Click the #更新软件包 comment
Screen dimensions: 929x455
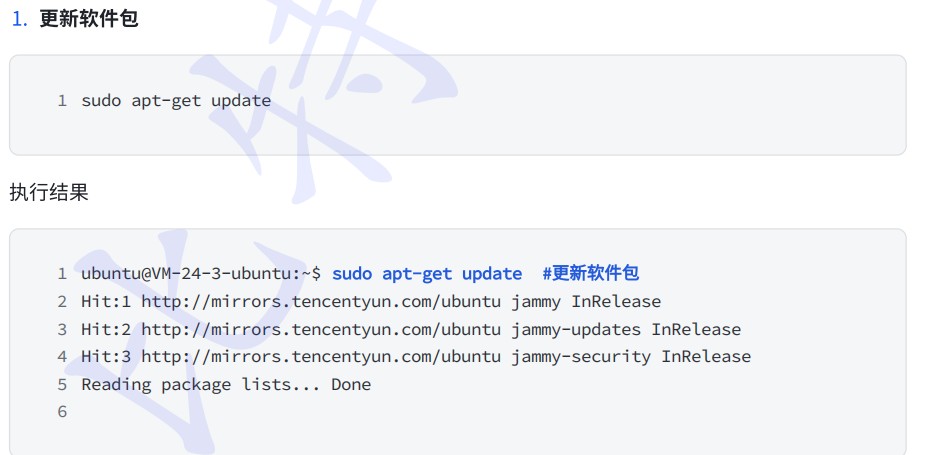(x=590, y=273)
